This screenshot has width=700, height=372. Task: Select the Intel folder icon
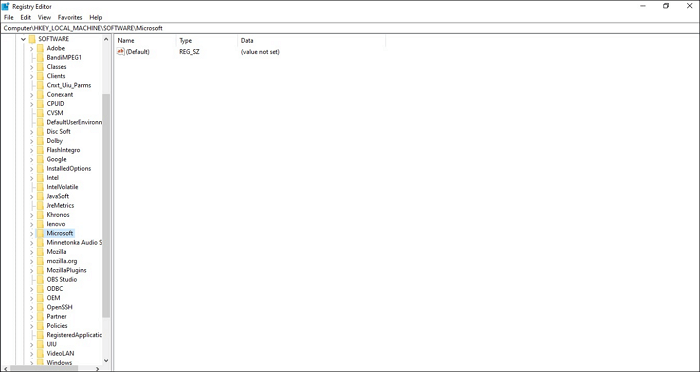click(x=40, y=178)
